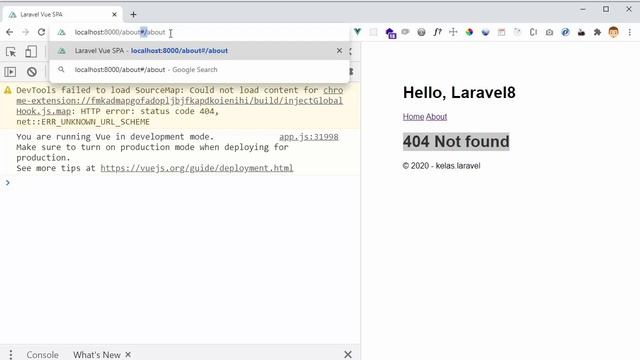Click the browser back arrow
This screenshot has height=360, width=640.
[x=9, y=32]
